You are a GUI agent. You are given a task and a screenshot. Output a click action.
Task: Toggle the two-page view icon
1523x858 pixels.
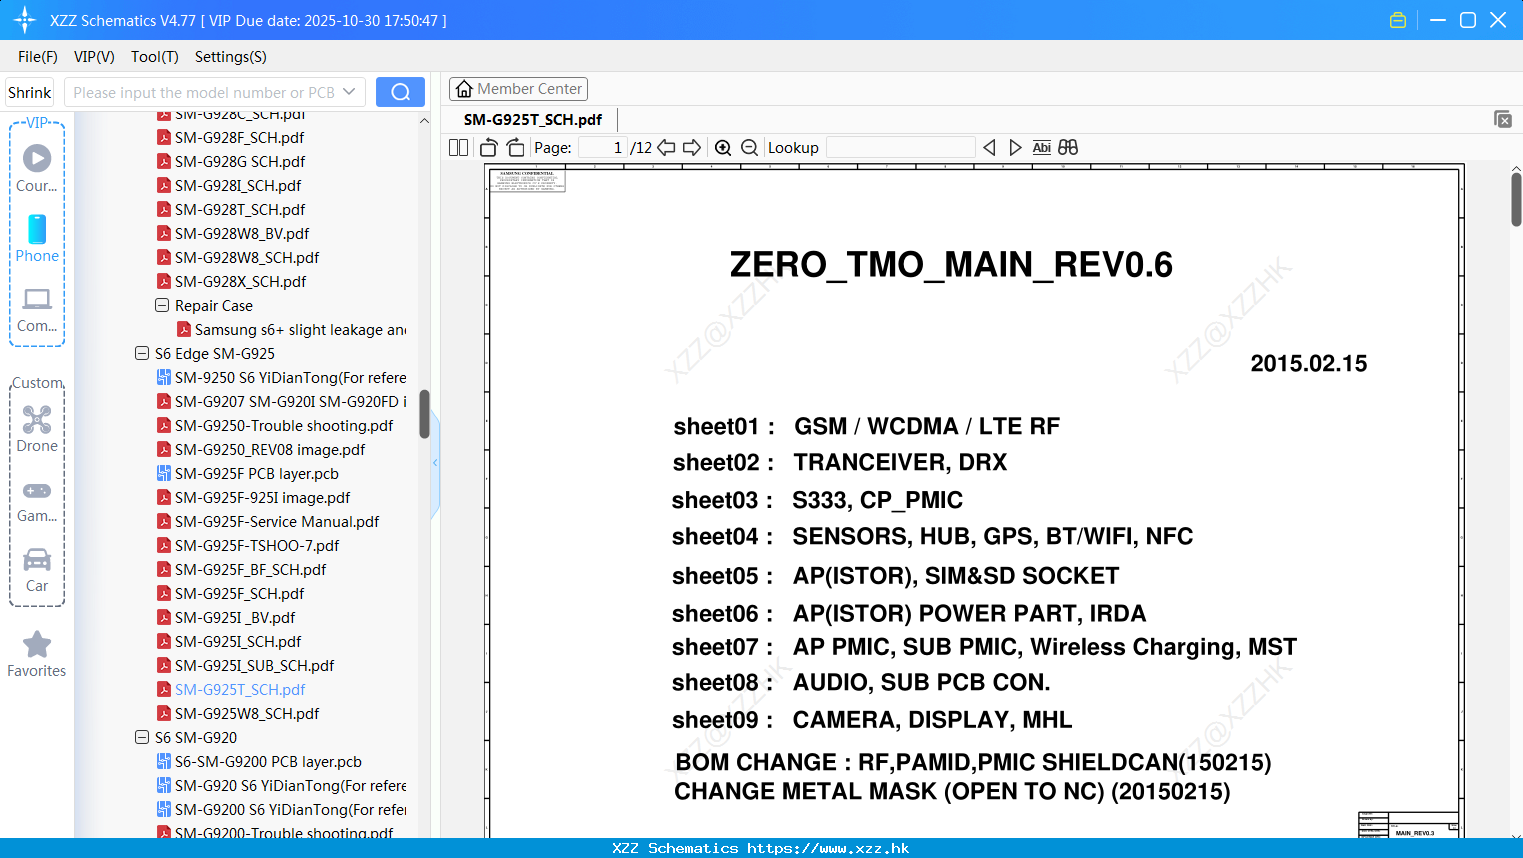tap(458, 148)
